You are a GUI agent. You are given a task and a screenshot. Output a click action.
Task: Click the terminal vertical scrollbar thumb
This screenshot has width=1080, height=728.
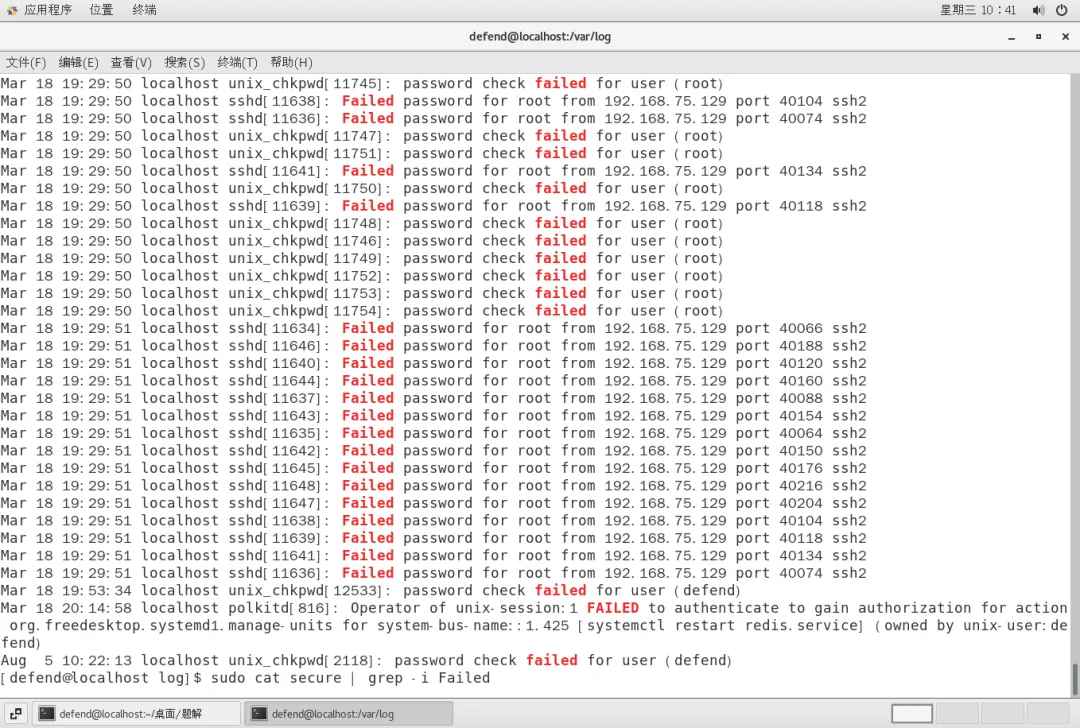click(1074, 679)
